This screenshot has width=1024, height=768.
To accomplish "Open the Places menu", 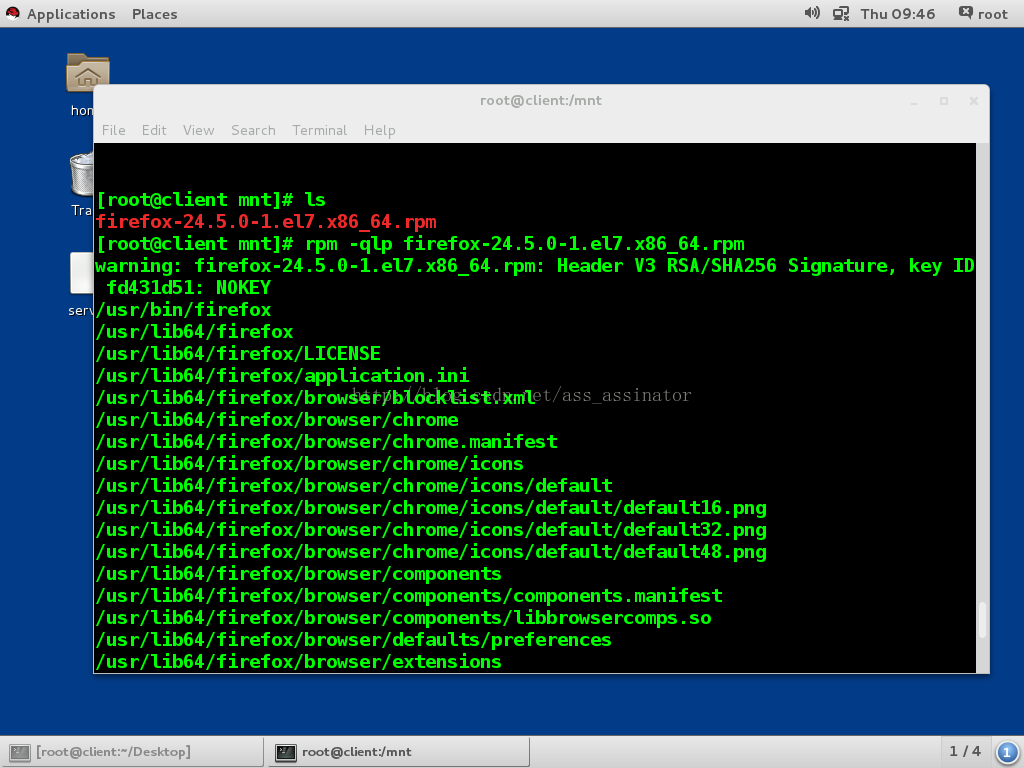I will point(154,14).
